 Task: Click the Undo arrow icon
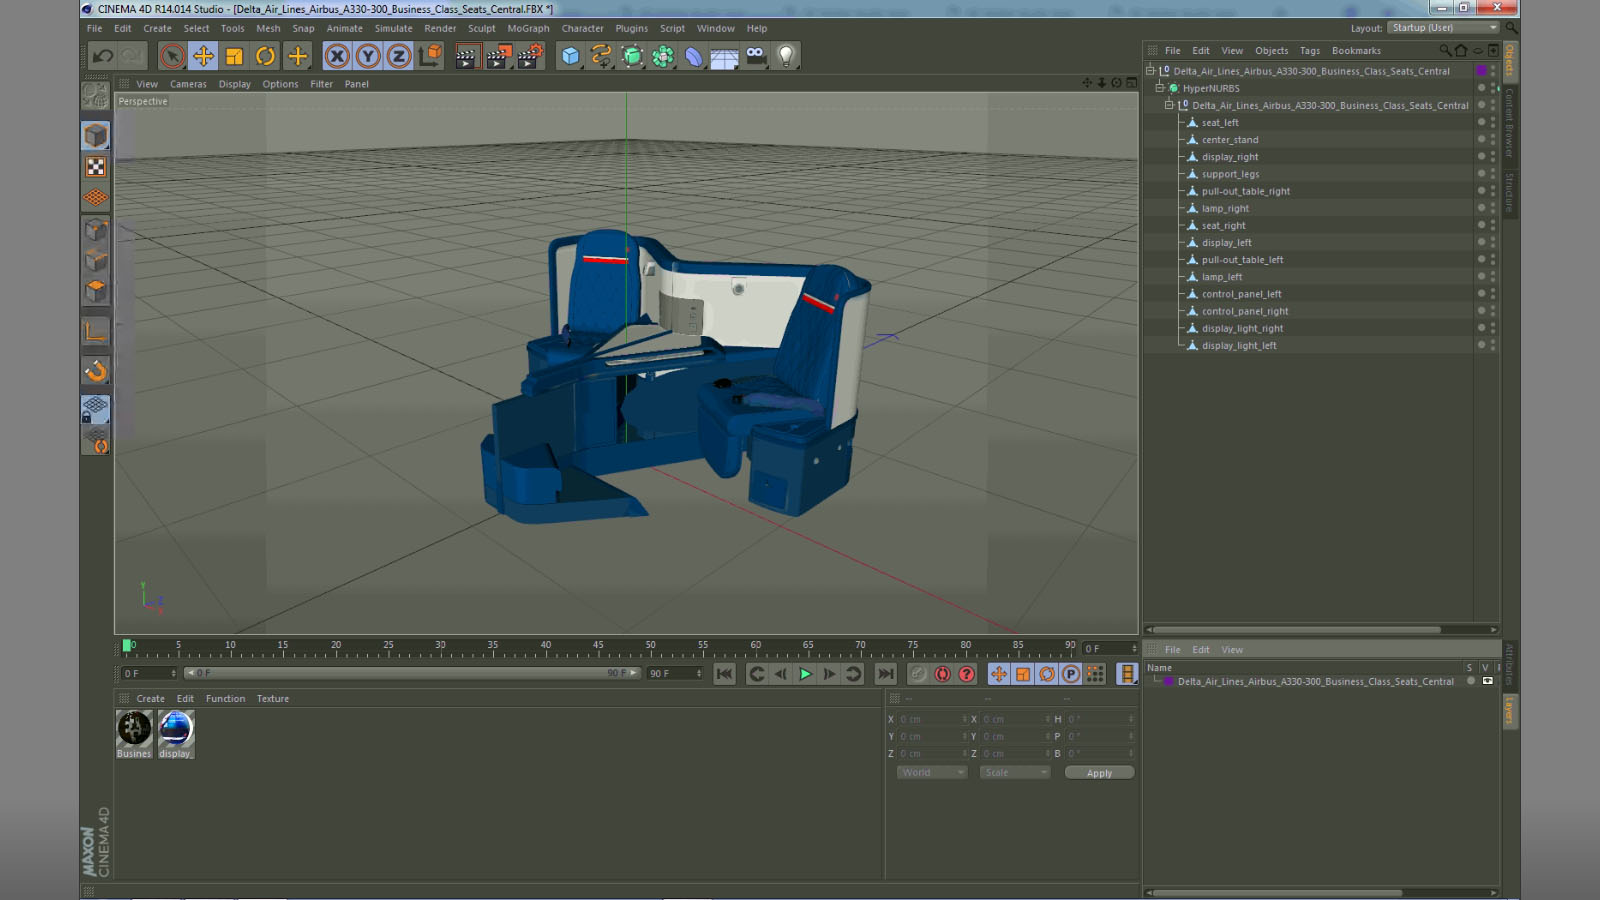pyautogui.click(x=102, y=56)
